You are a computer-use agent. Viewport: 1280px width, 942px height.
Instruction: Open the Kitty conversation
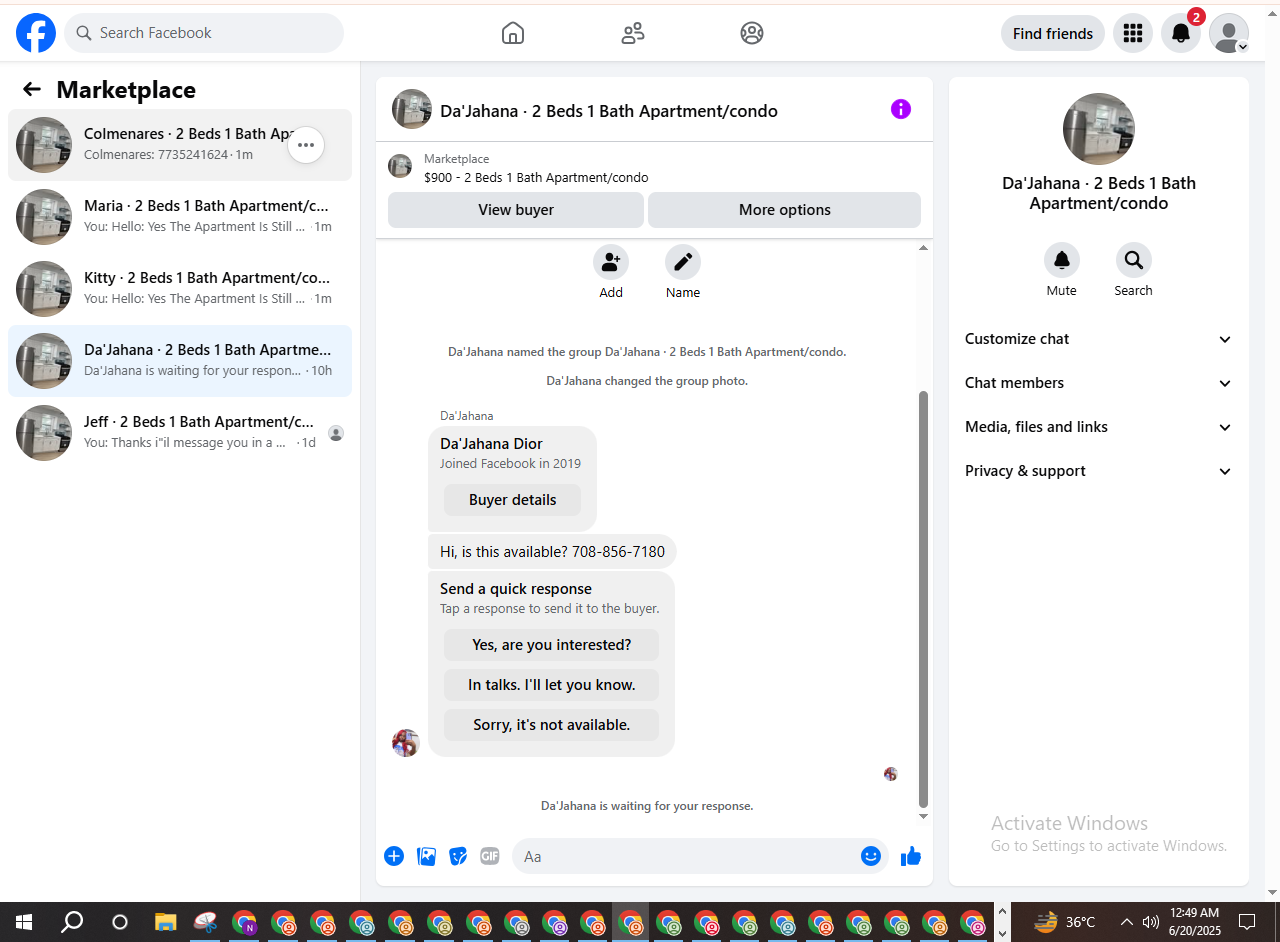tap(180, 289)
